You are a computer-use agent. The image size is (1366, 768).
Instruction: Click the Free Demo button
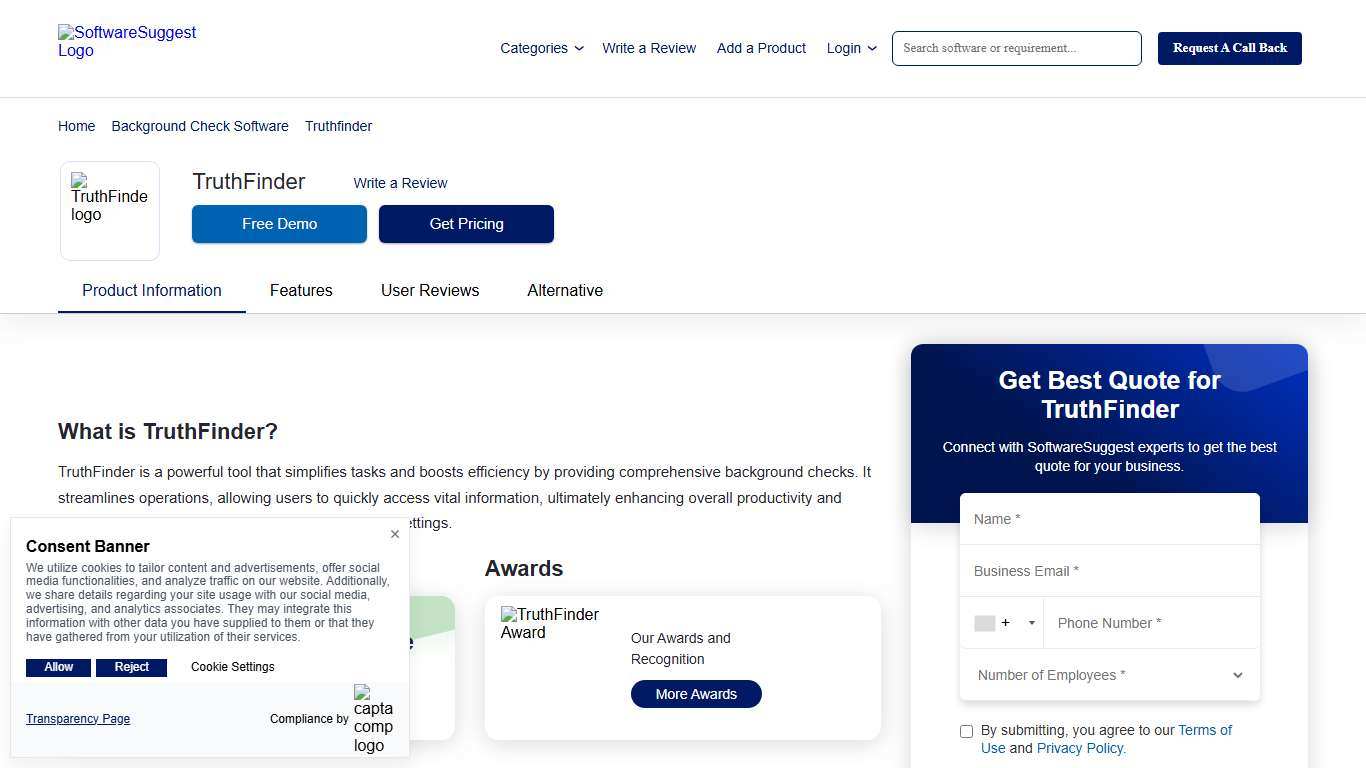click(279, 224)
